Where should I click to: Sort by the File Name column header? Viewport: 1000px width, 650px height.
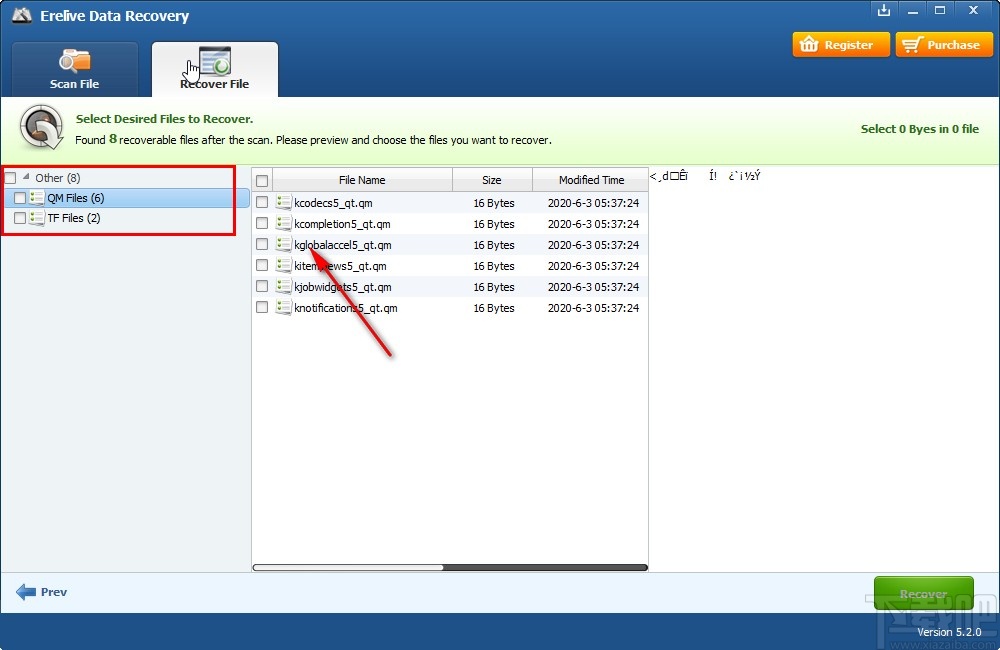coord(362,180)
